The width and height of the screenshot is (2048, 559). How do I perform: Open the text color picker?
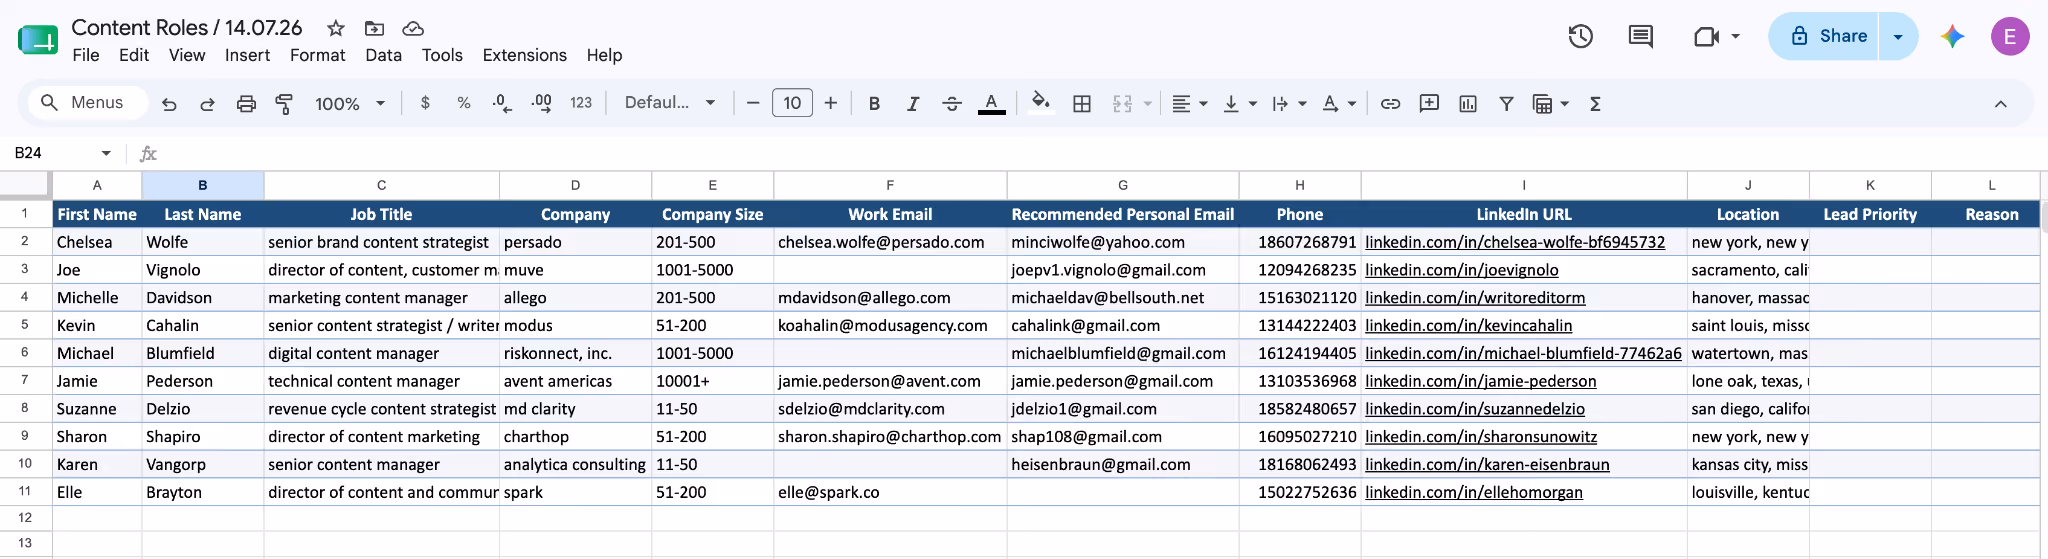[991, 103]
